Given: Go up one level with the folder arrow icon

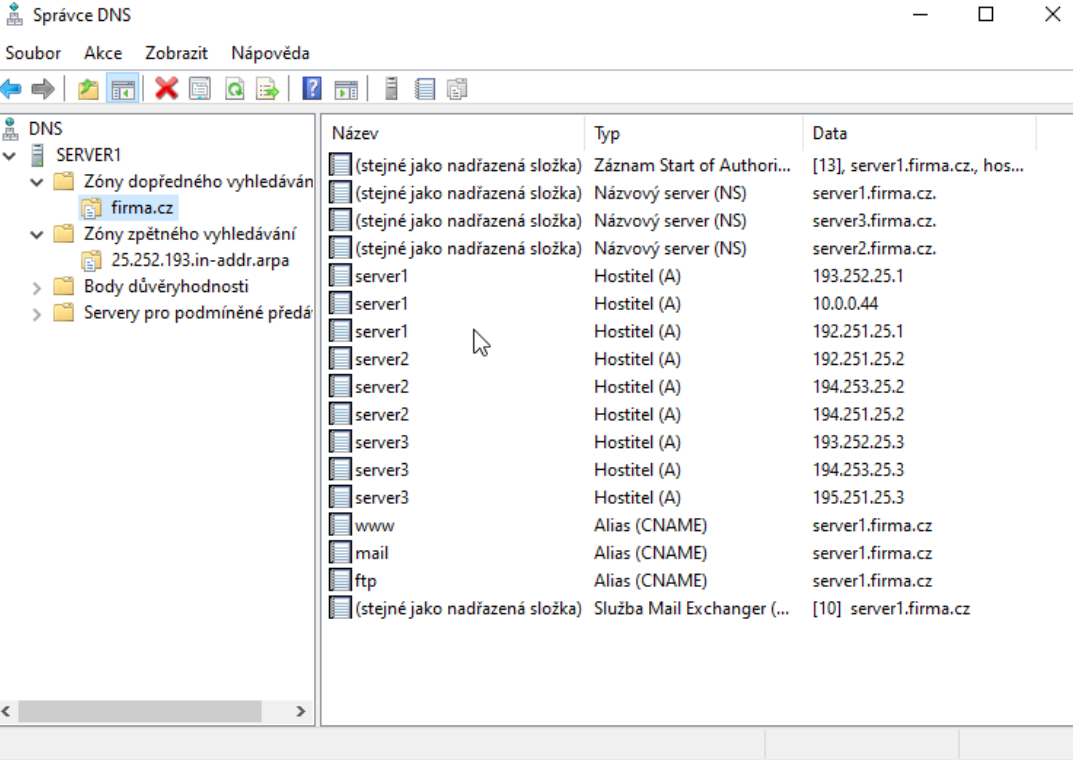Looking at the screenshot, I should 88,89.
